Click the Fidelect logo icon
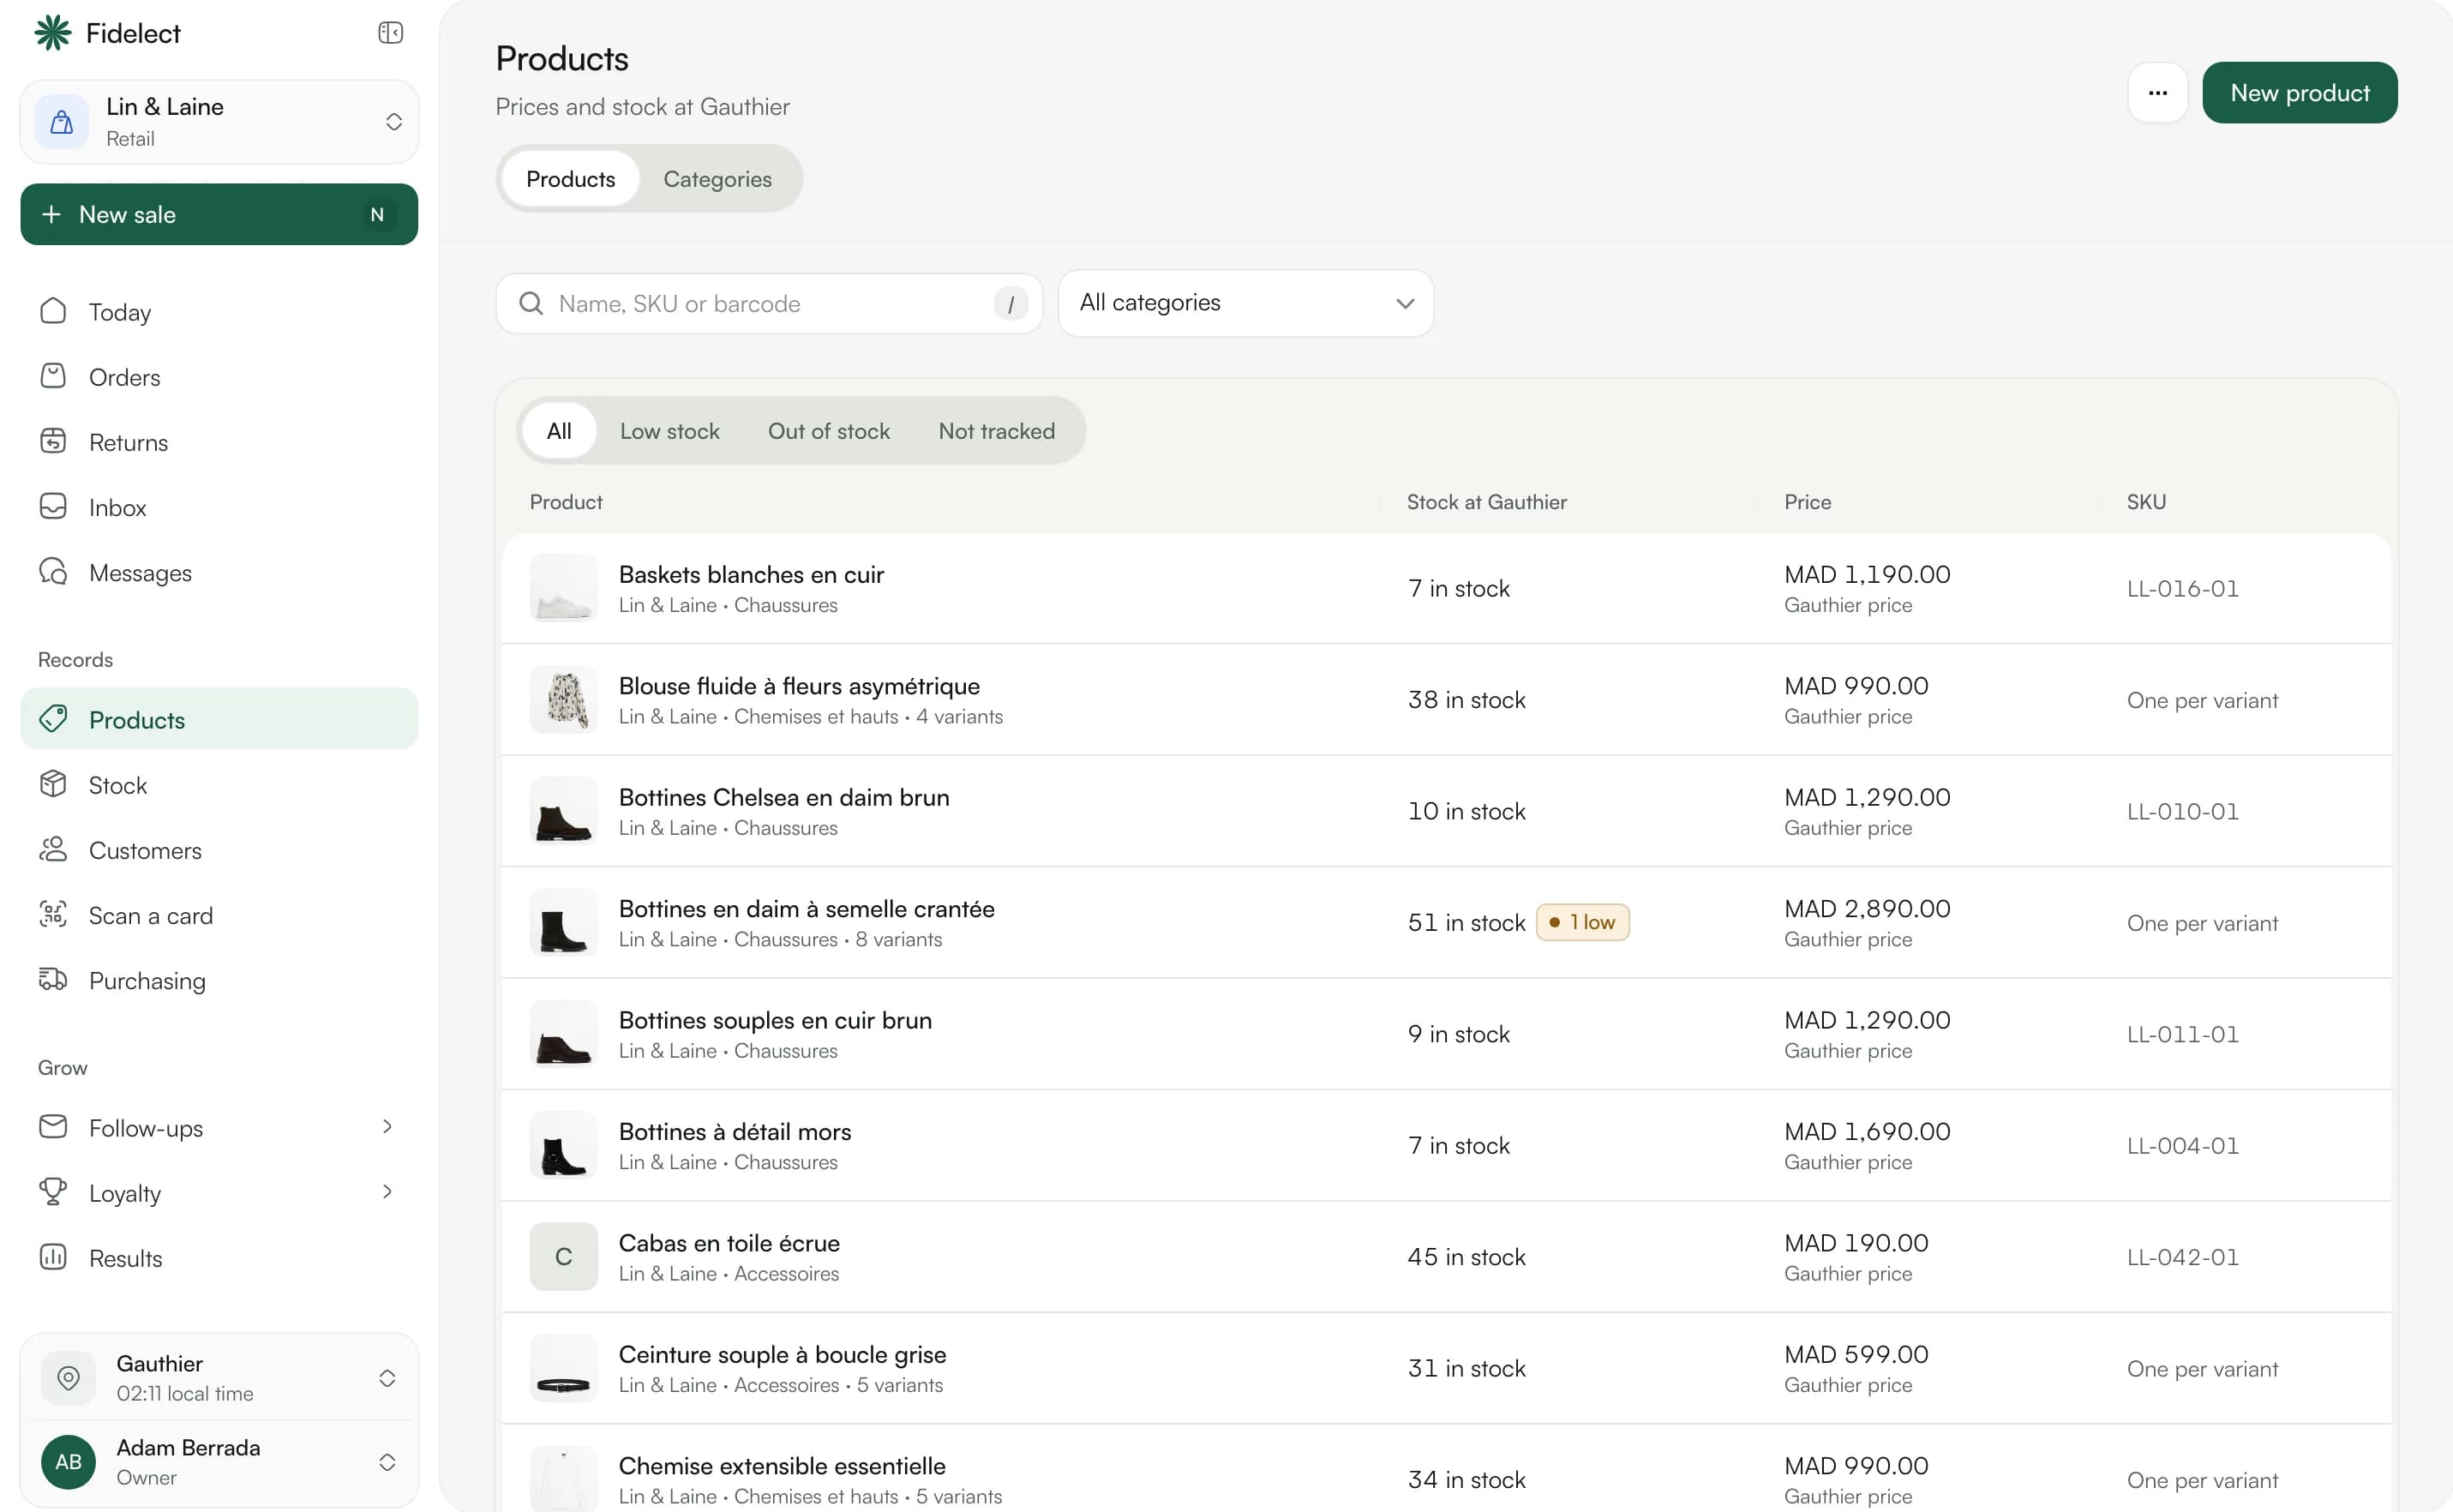Screen dimensions: 2453x1512 (53, 33)
